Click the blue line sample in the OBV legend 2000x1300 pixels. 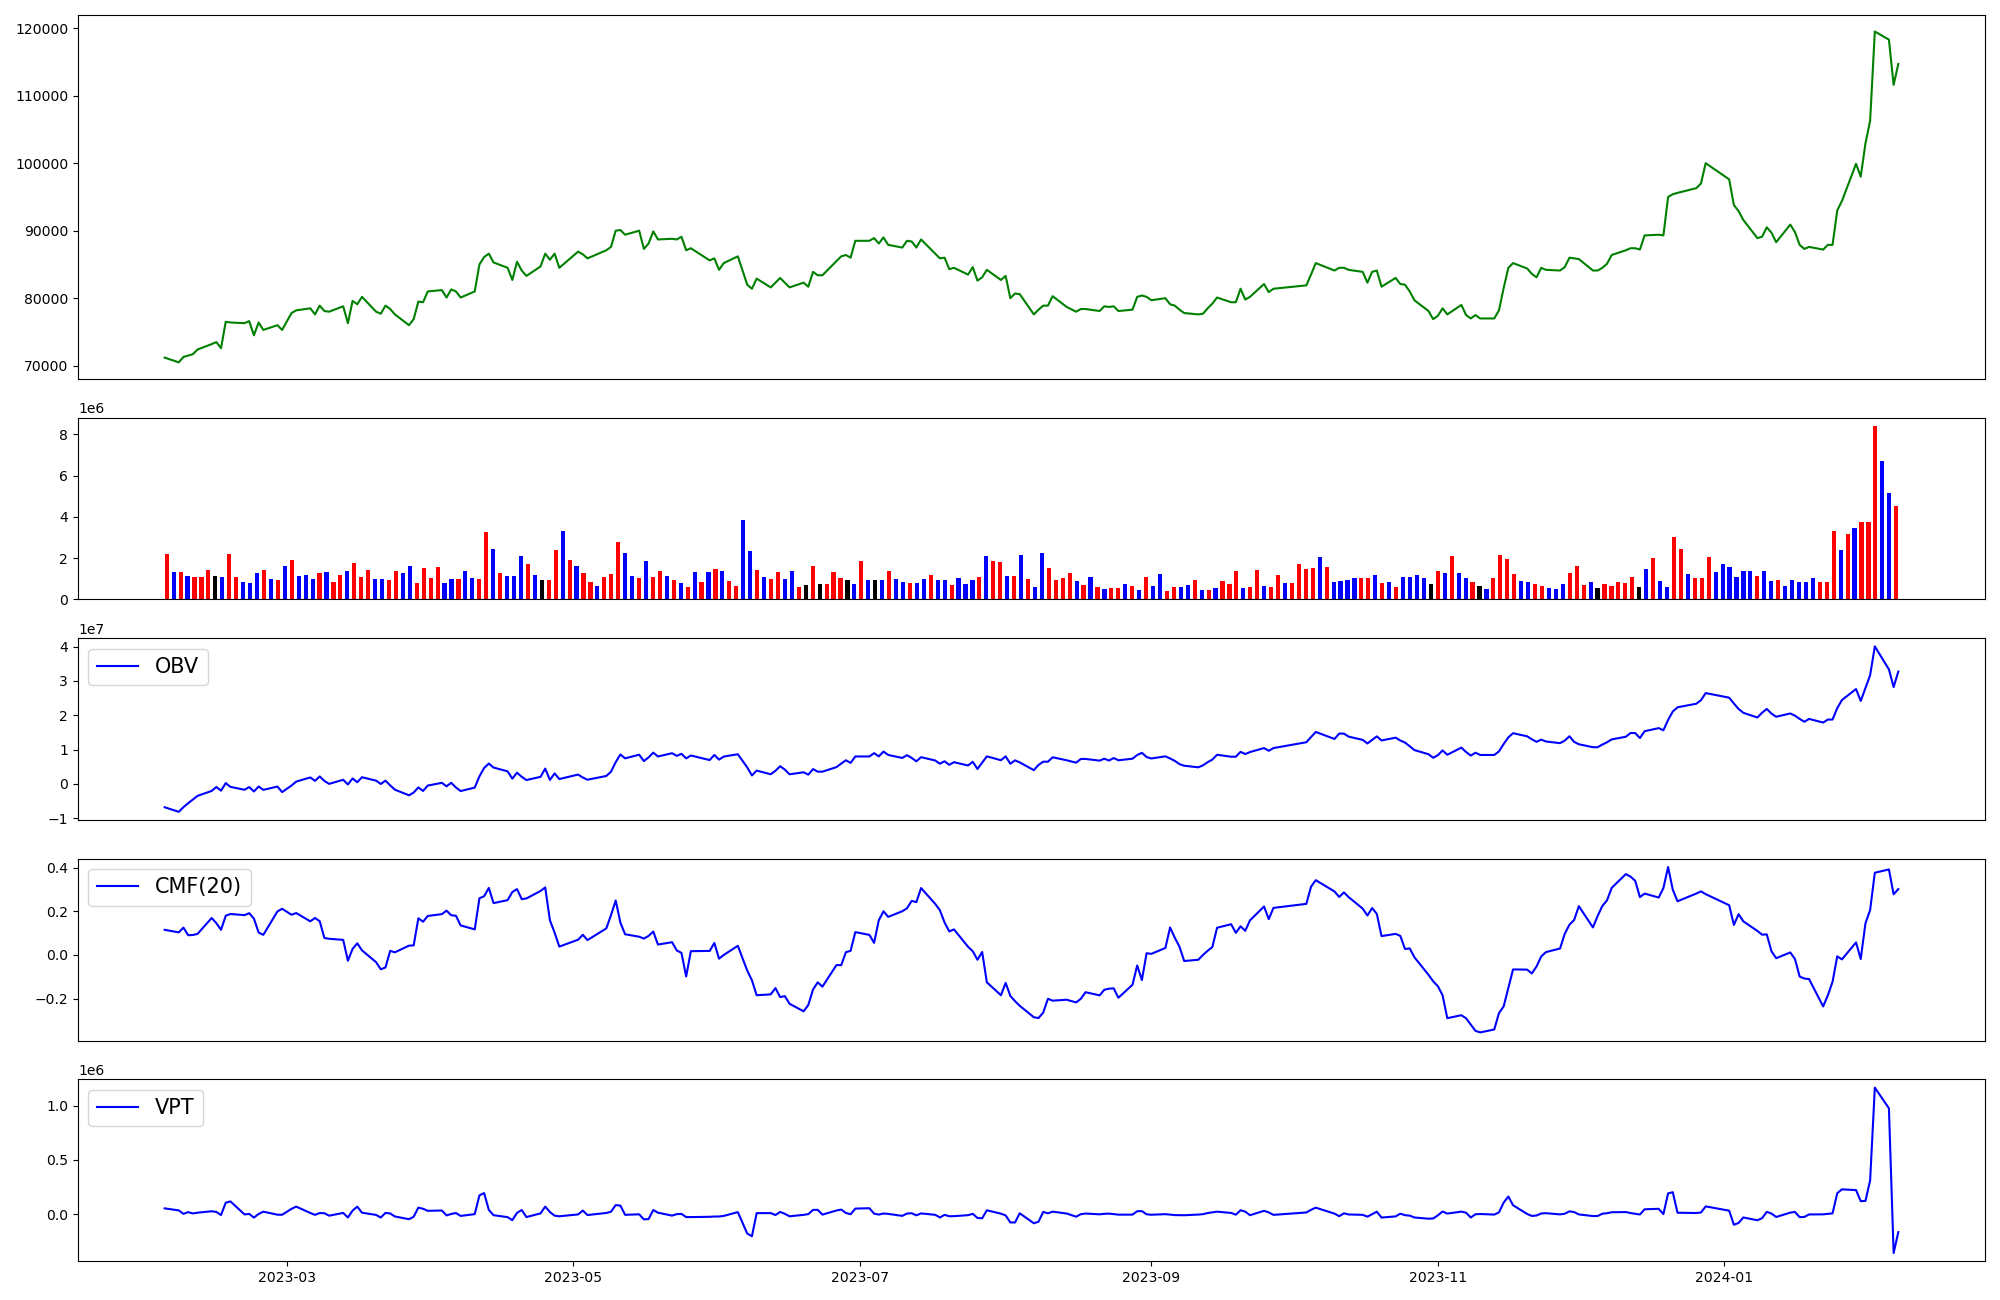click(x=119, y=667)
